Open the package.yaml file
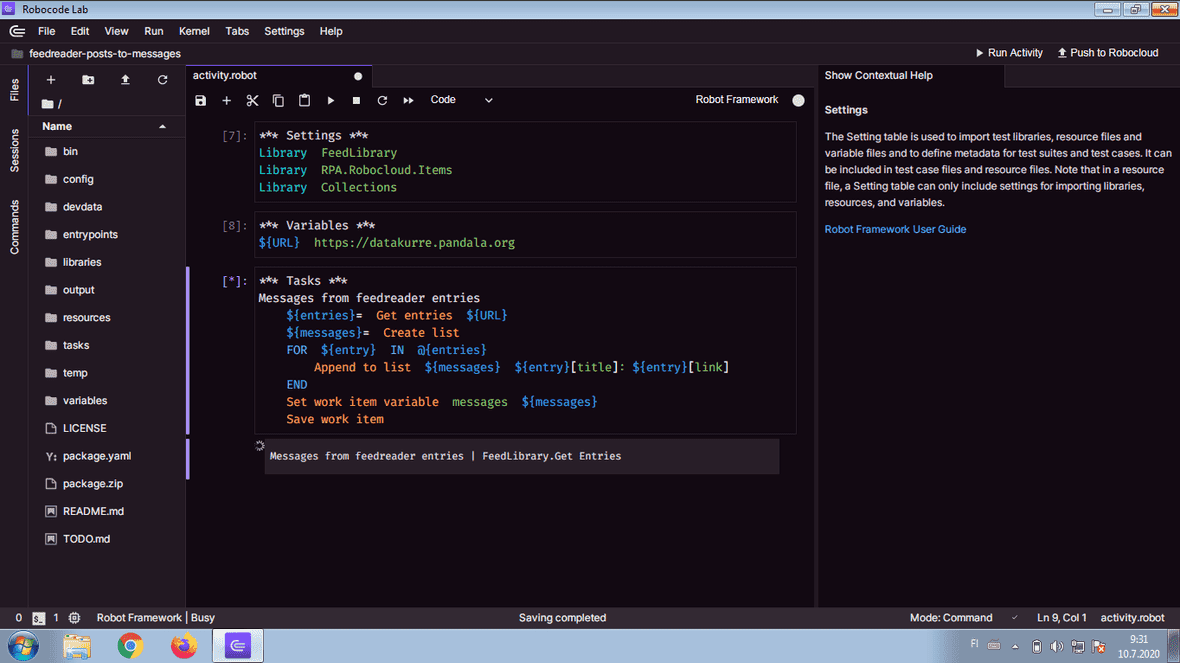1180x663 pixels. [96, 456]
